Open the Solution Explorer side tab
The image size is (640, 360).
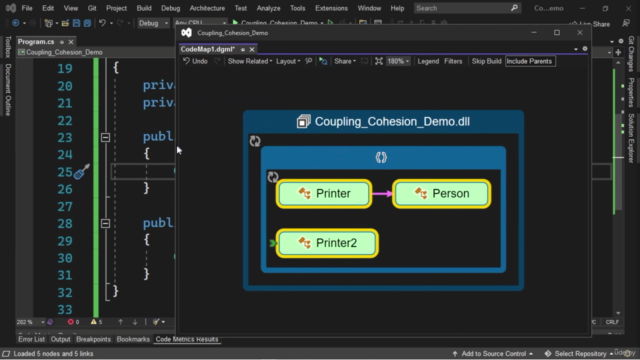point(631,138)
